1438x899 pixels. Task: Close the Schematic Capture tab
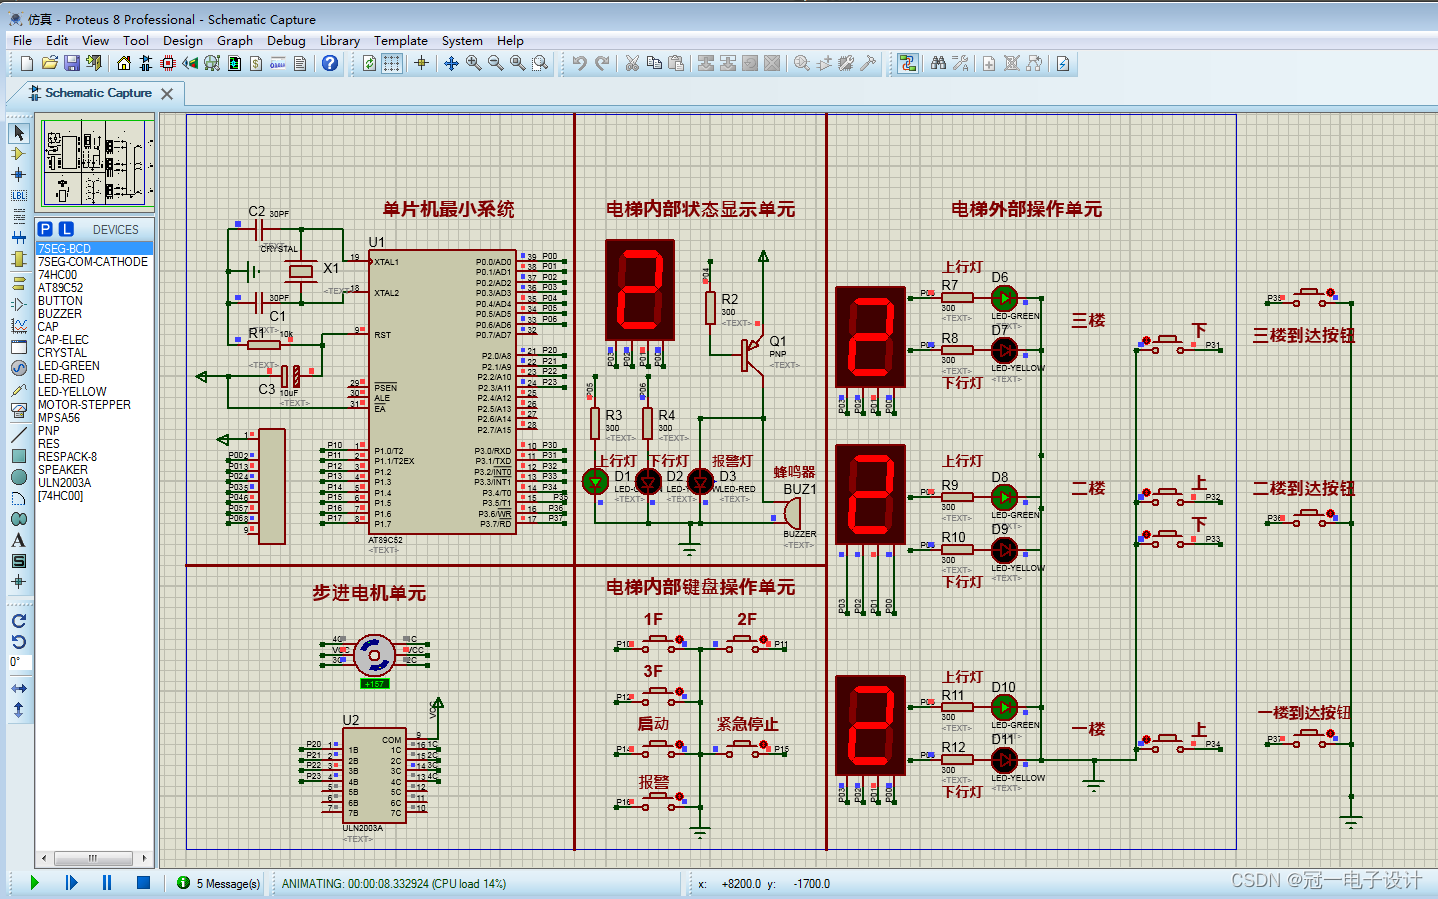[x=167, y=94]
